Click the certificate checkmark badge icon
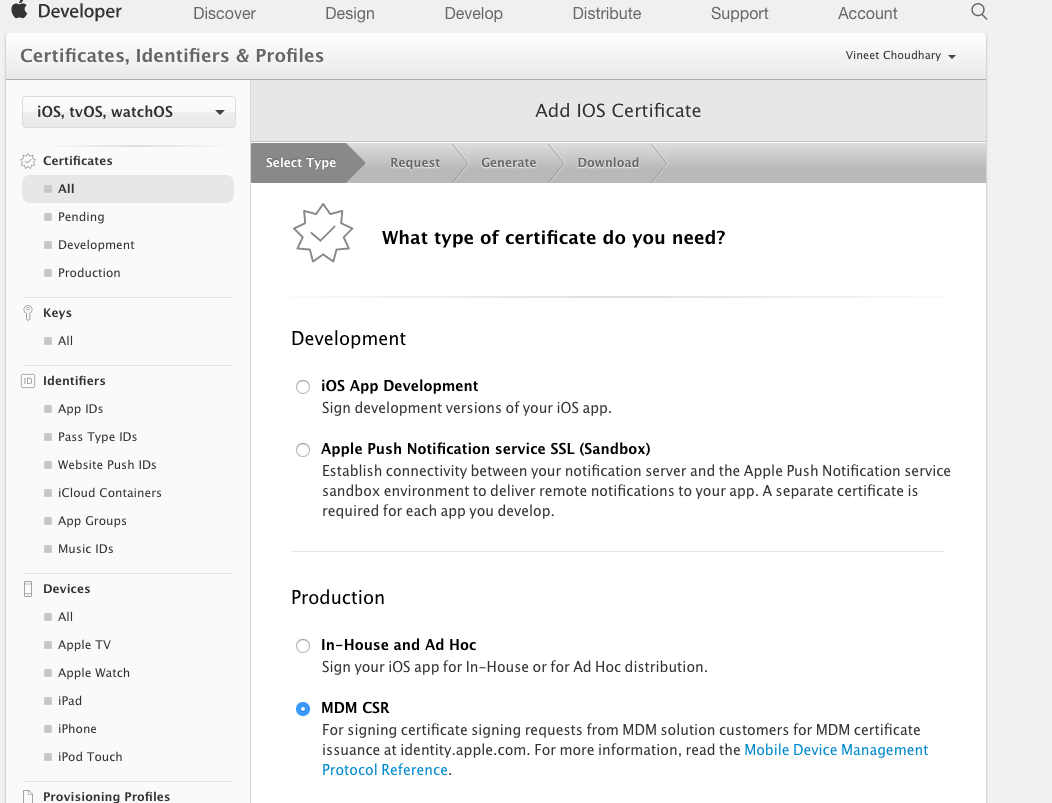The height and width of the screenshot is (803, 1052). (323, 233)
